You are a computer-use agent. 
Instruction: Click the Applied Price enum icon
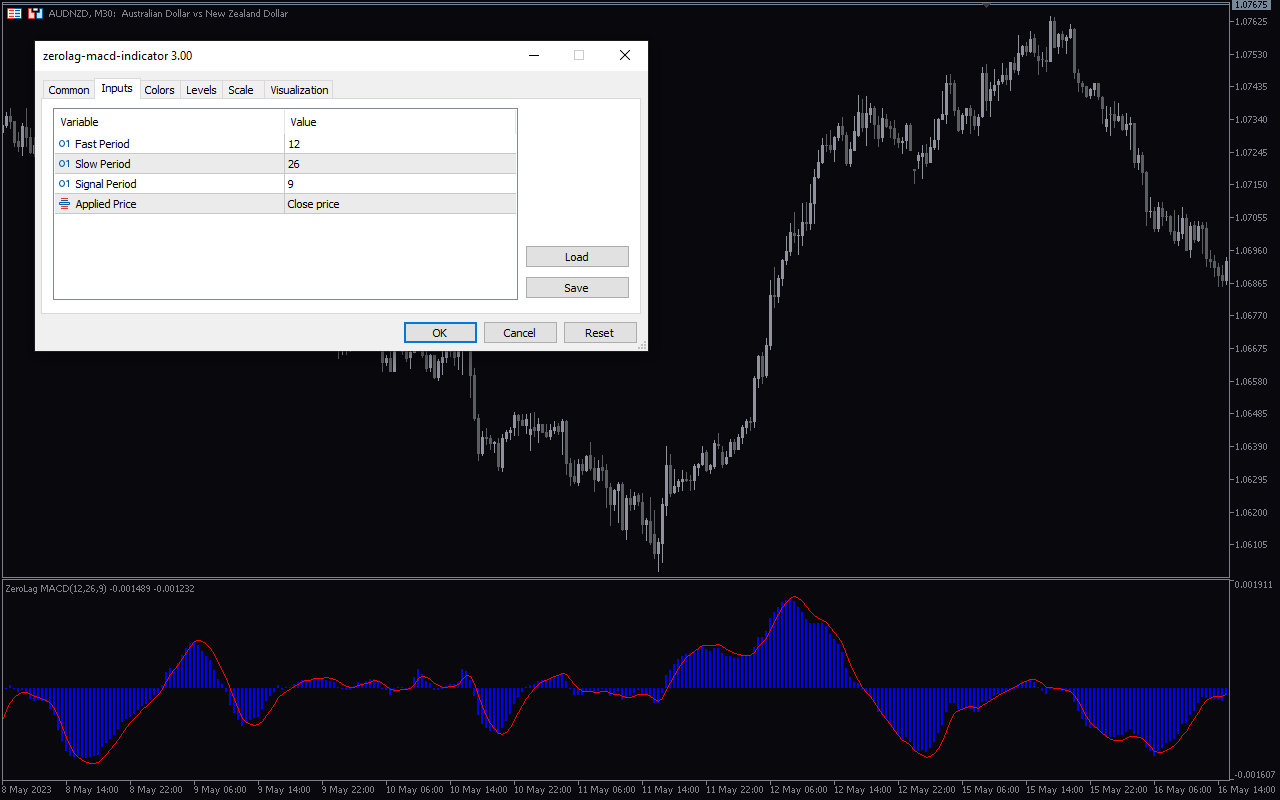(65, 204)
